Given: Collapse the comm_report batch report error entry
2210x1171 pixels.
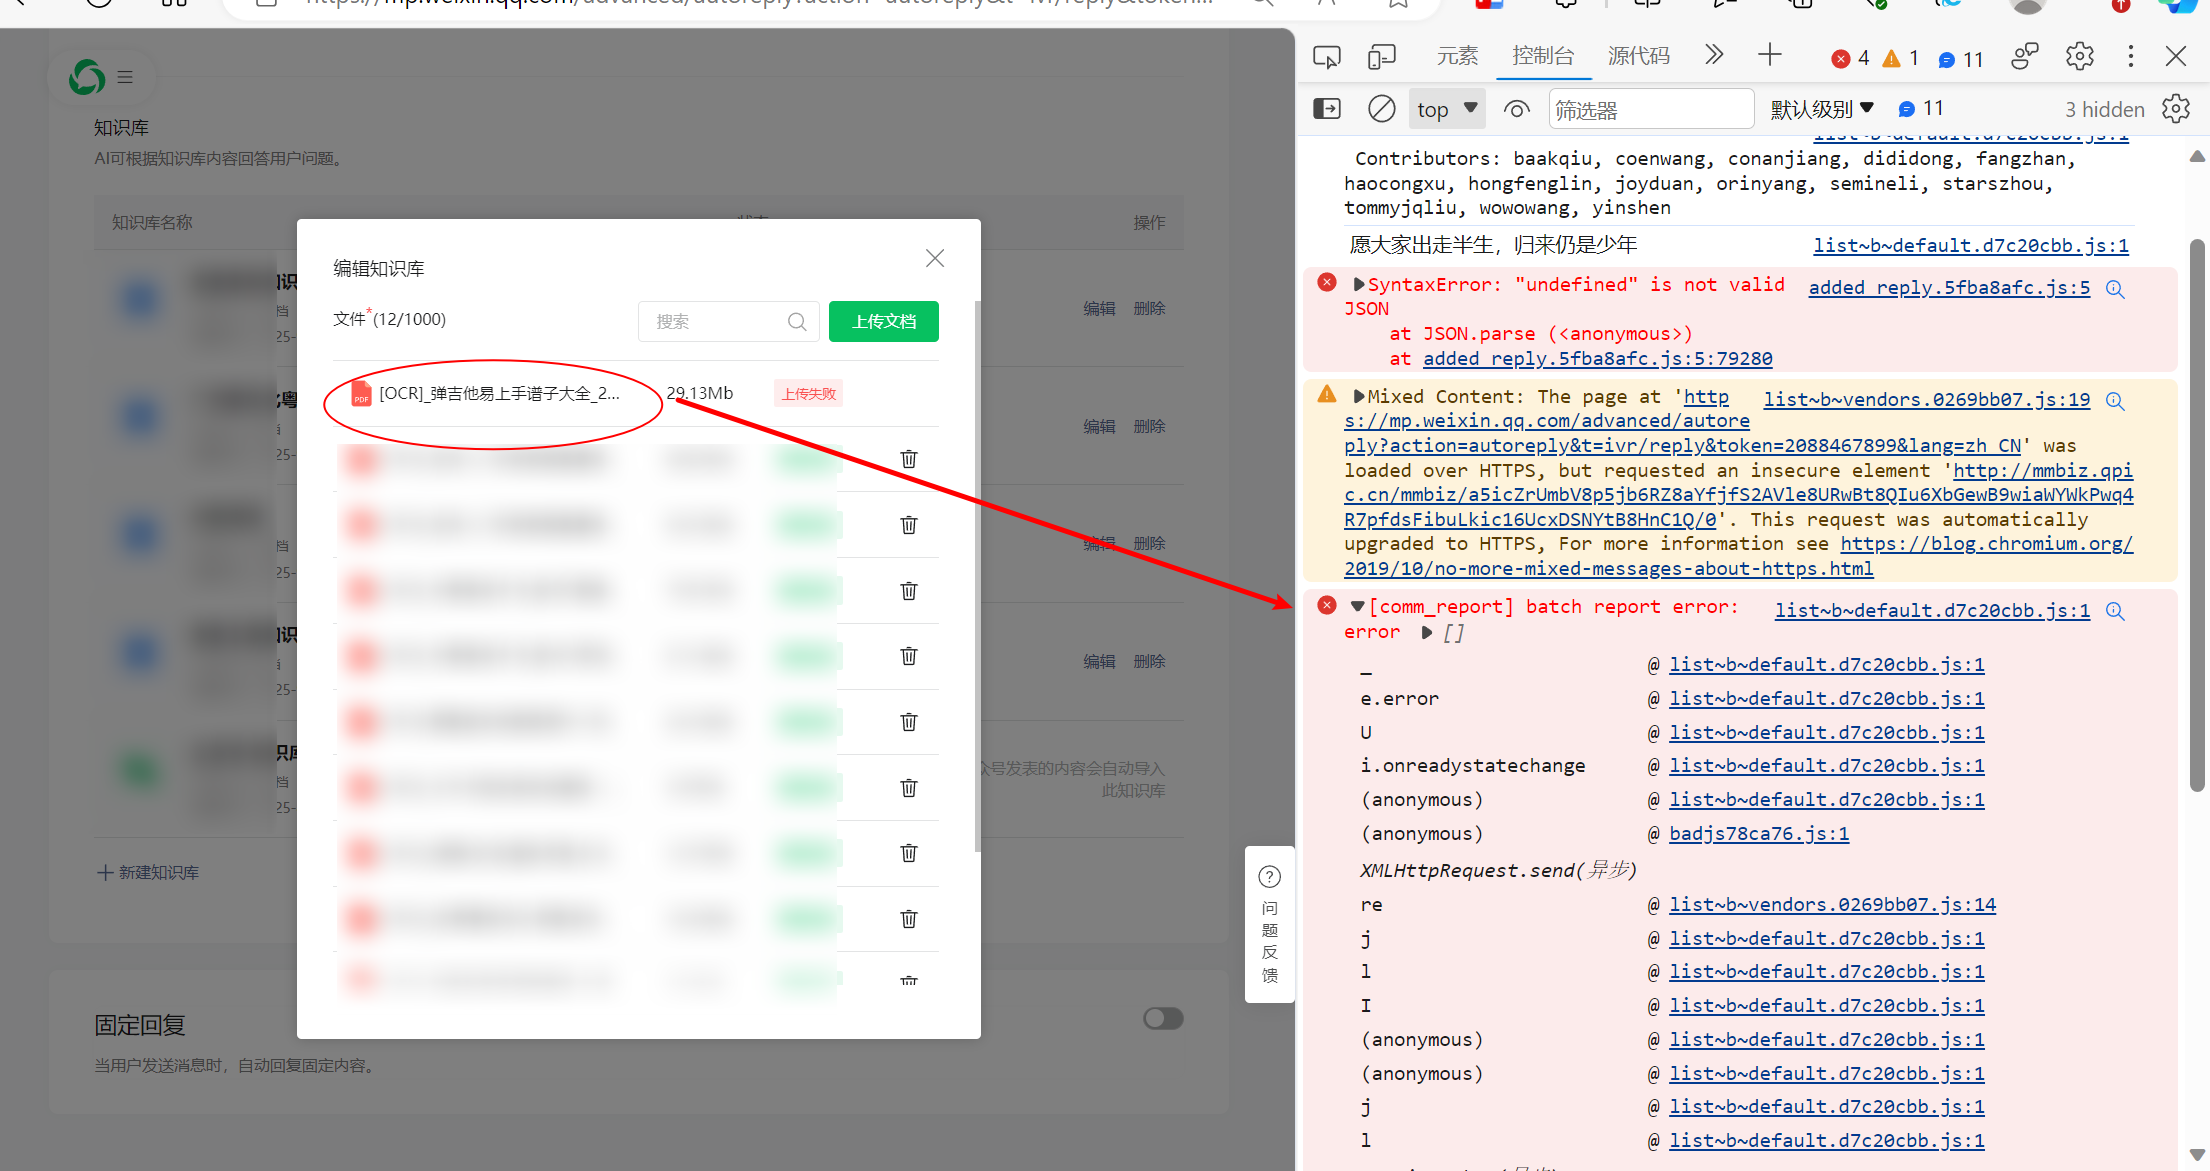Looking at the screenshot, I should [x=1357, y=606].
